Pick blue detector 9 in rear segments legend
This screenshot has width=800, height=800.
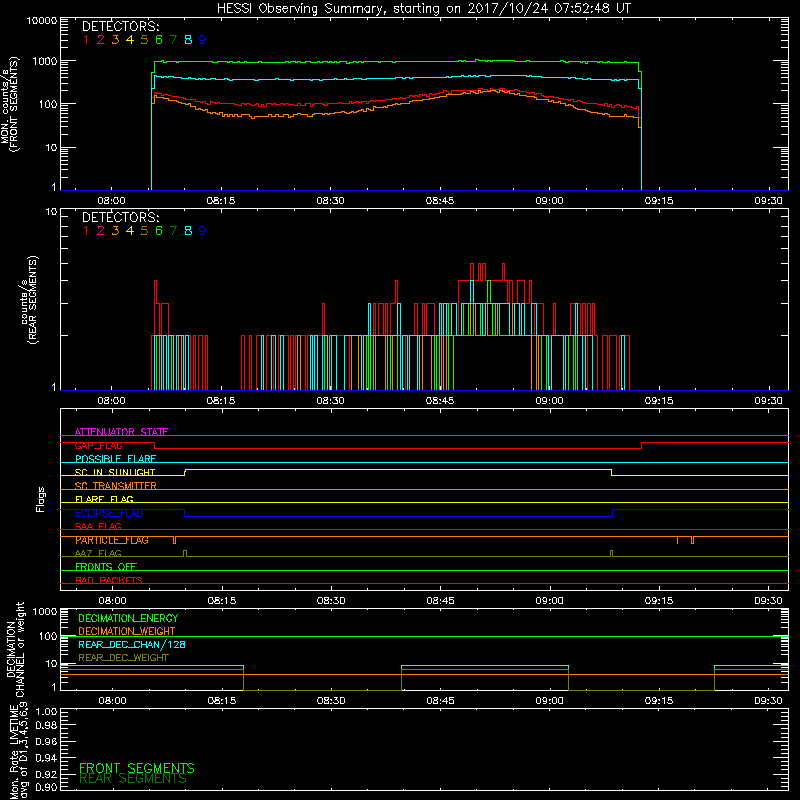pos(203,231)
